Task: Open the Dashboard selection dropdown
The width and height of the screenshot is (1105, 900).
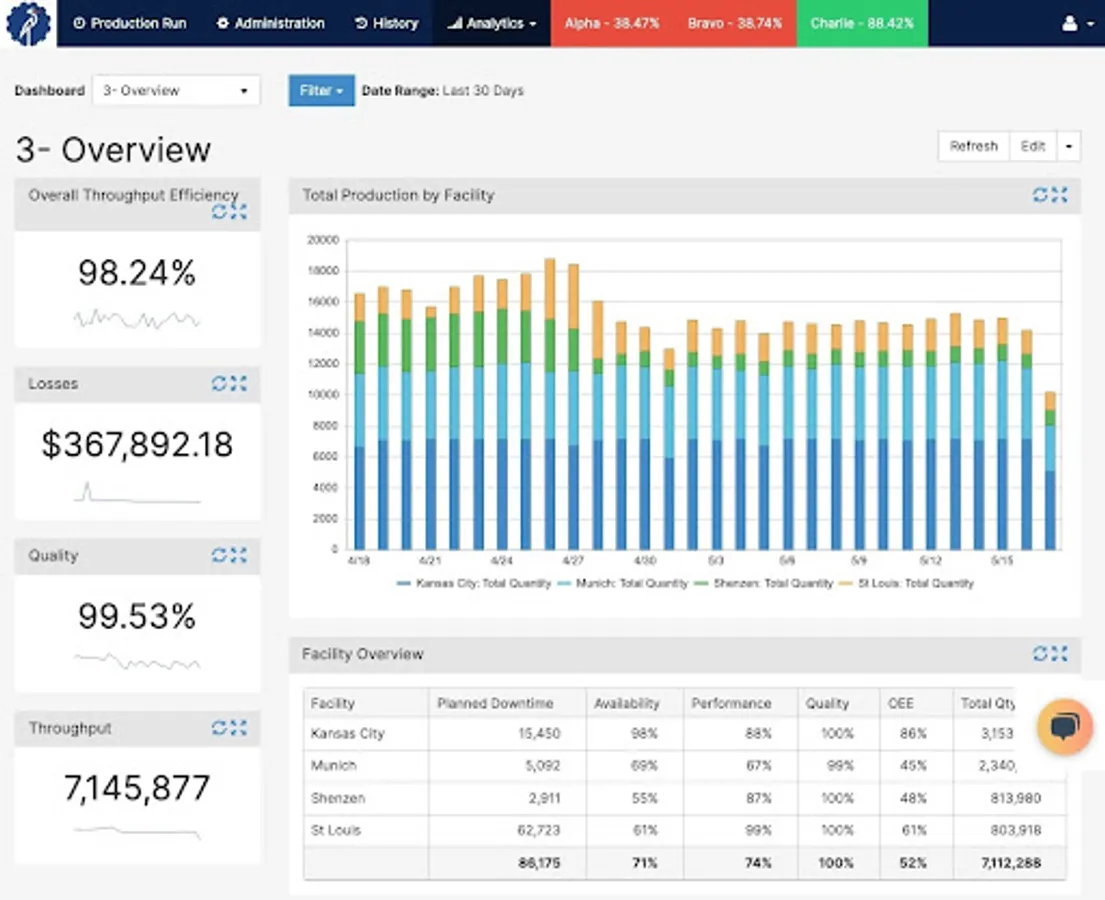Action: [x=175, y=91]
